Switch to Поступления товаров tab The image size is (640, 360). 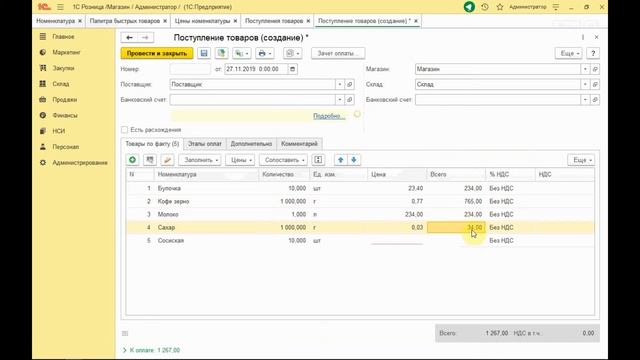pyautogui.click(x=274, y=21)
